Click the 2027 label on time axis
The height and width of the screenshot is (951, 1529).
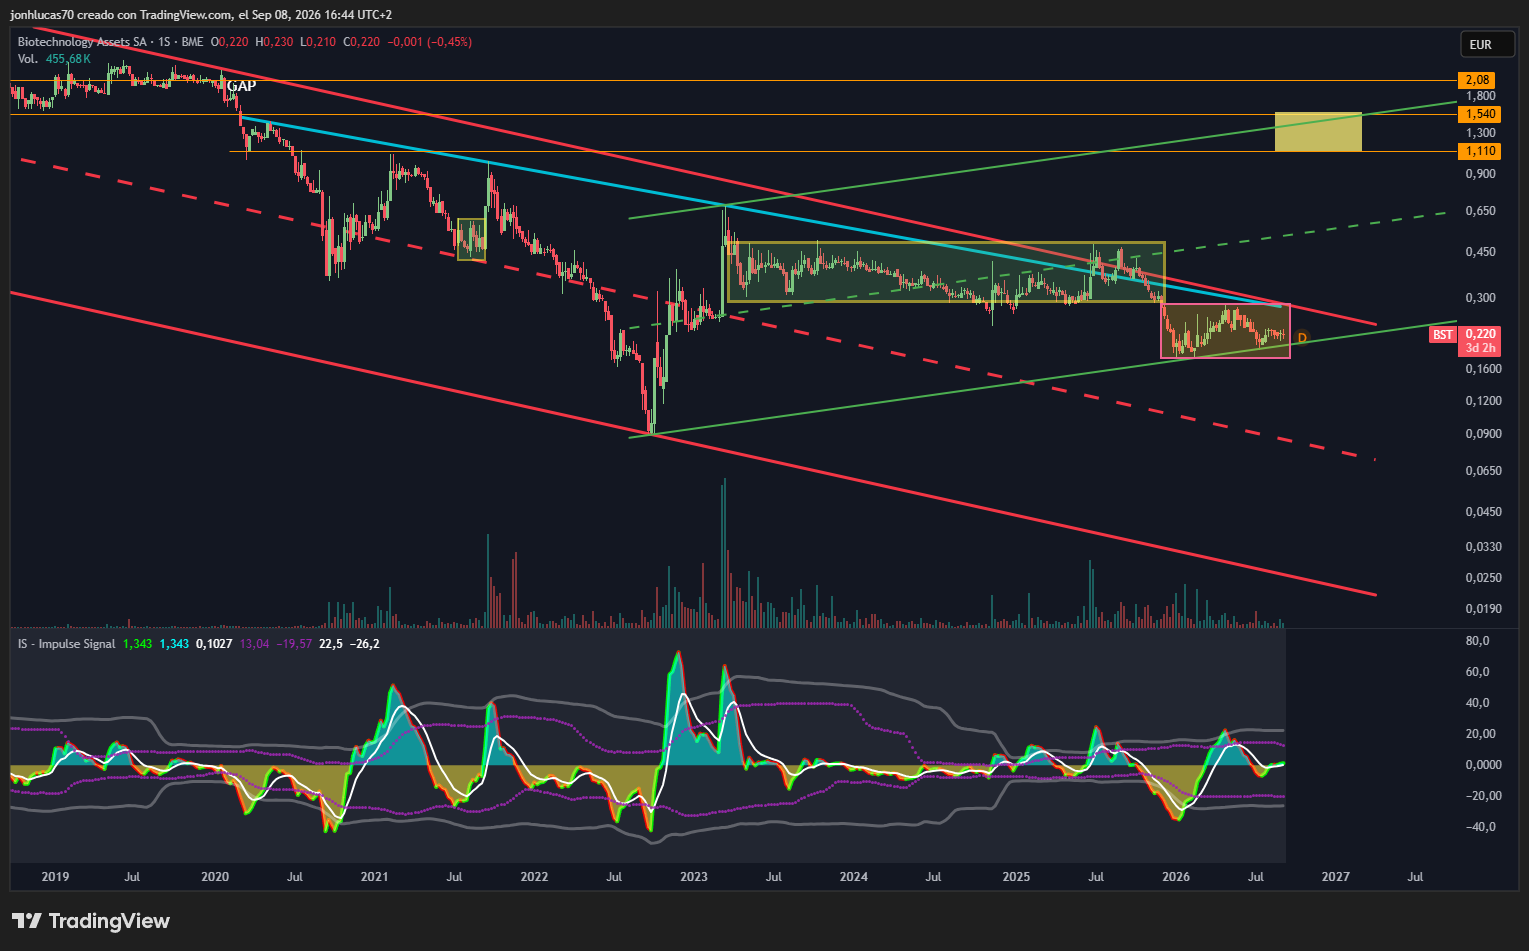tap(1335, 877)
